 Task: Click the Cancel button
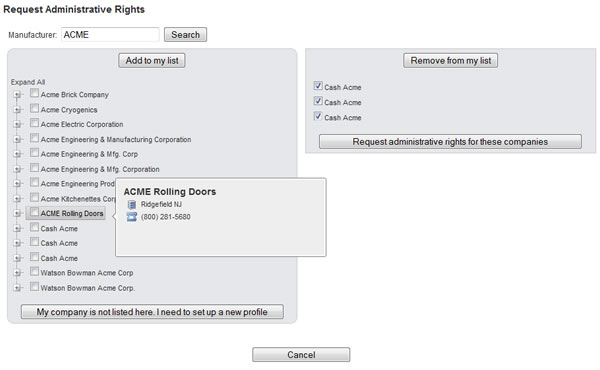301,355
